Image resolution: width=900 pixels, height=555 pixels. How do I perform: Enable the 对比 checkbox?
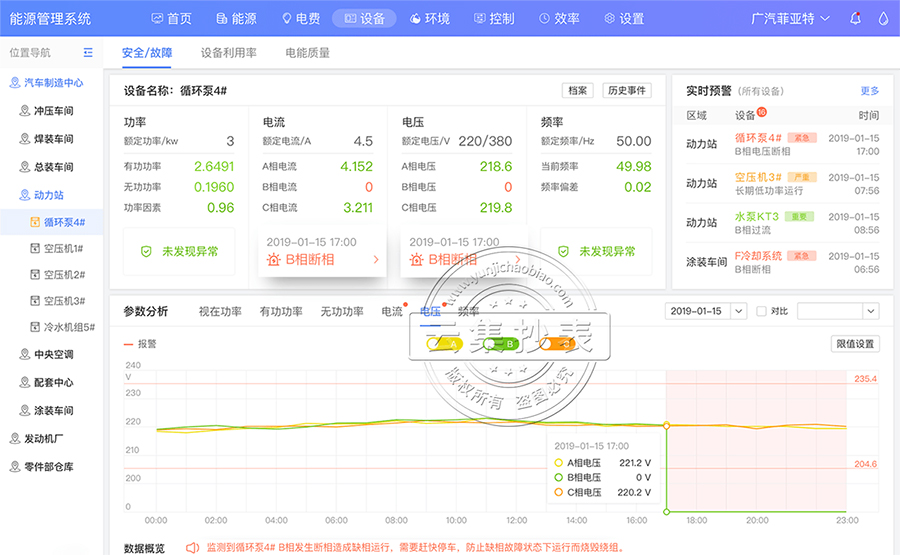click(x=761, y=311)
